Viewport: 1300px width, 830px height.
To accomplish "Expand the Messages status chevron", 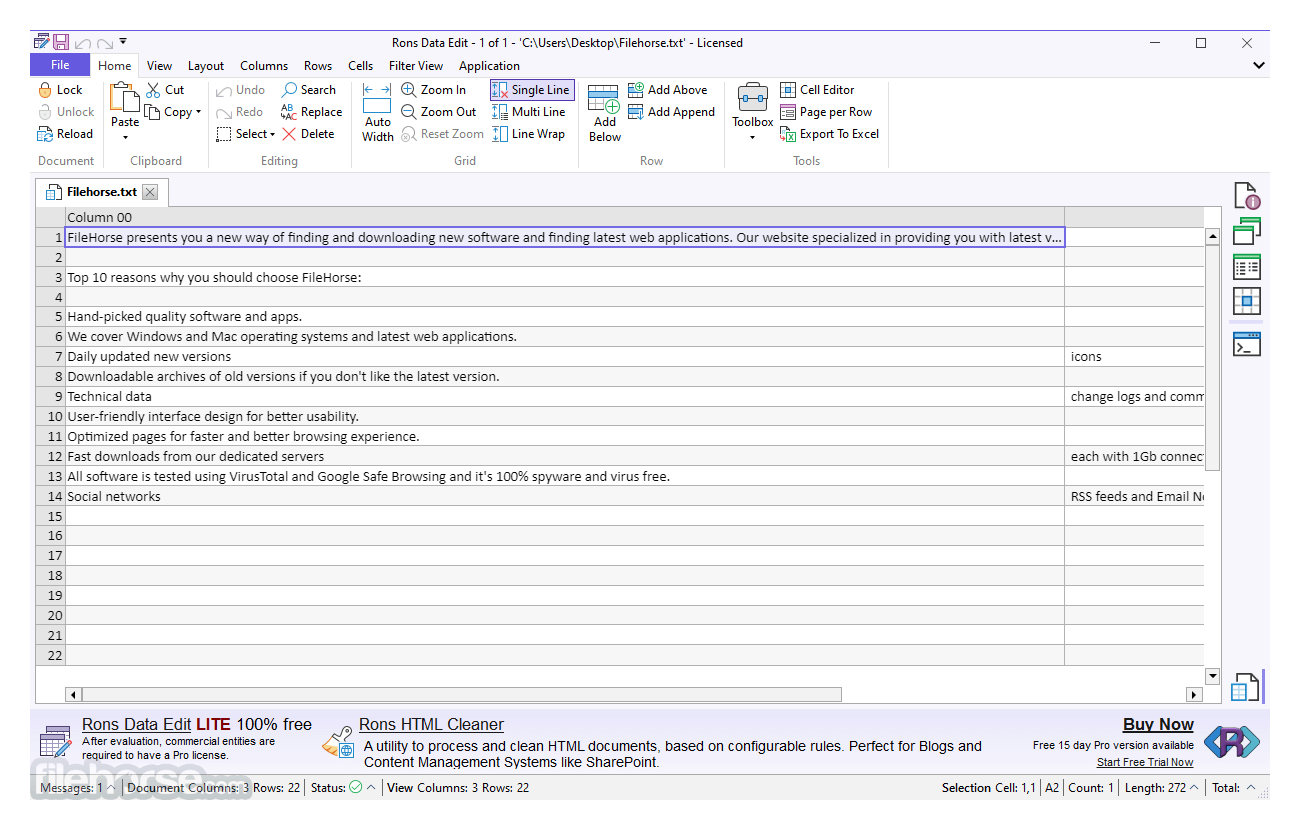I will point(111,788).
